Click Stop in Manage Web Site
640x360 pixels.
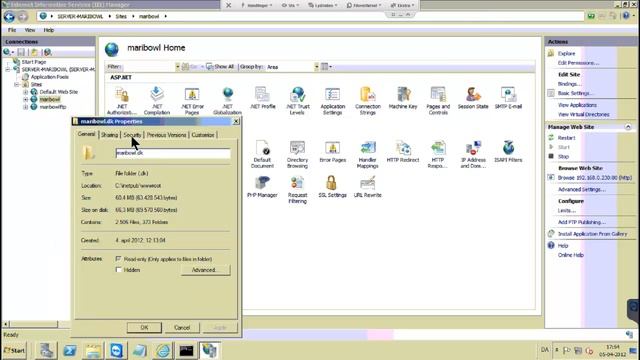click(x=563, y=157)
